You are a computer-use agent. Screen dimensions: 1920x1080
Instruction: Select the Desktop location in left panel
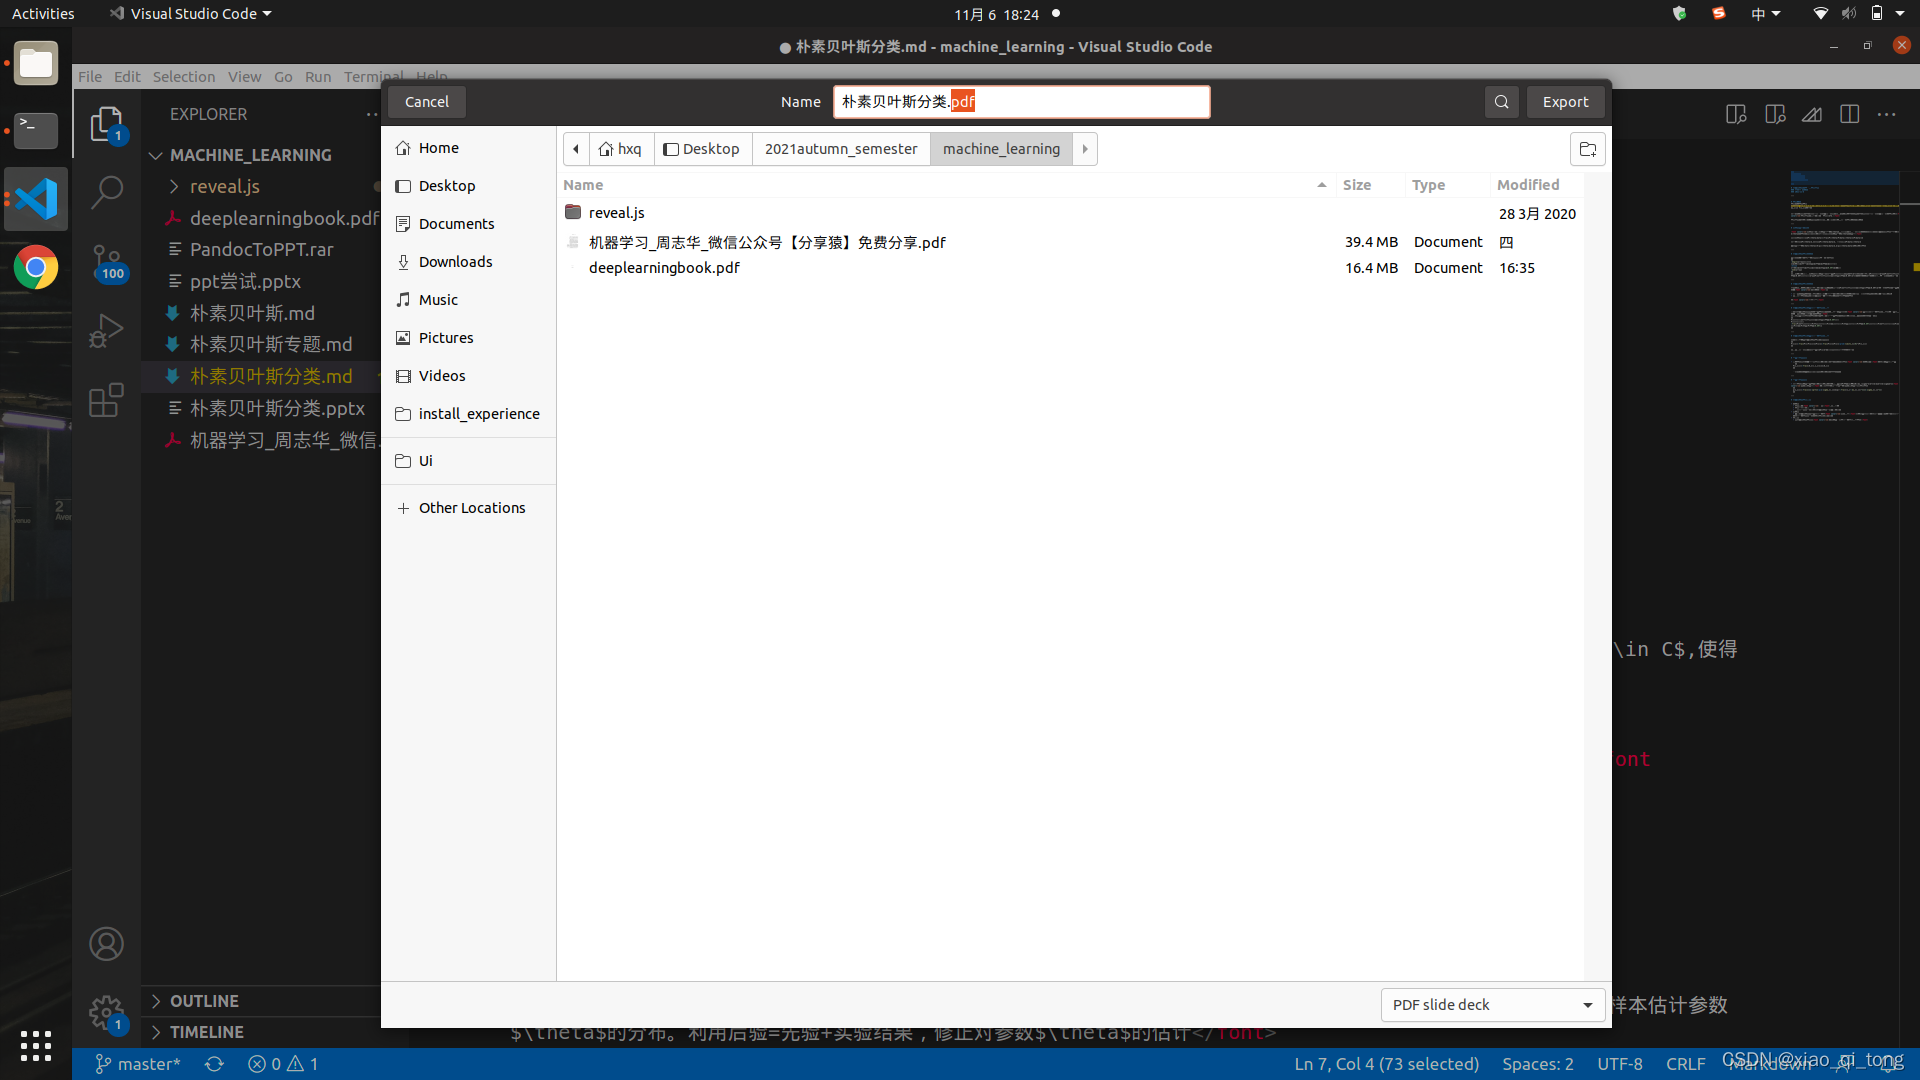point(447,186)
